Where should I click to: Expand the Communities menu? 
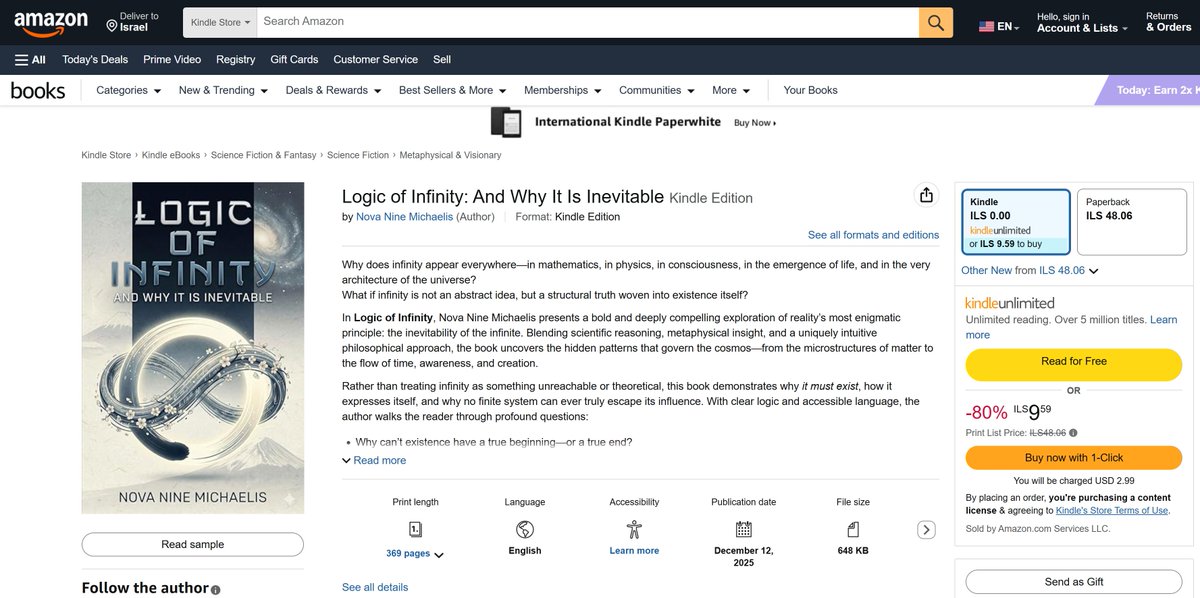click(x=657, y=90)
